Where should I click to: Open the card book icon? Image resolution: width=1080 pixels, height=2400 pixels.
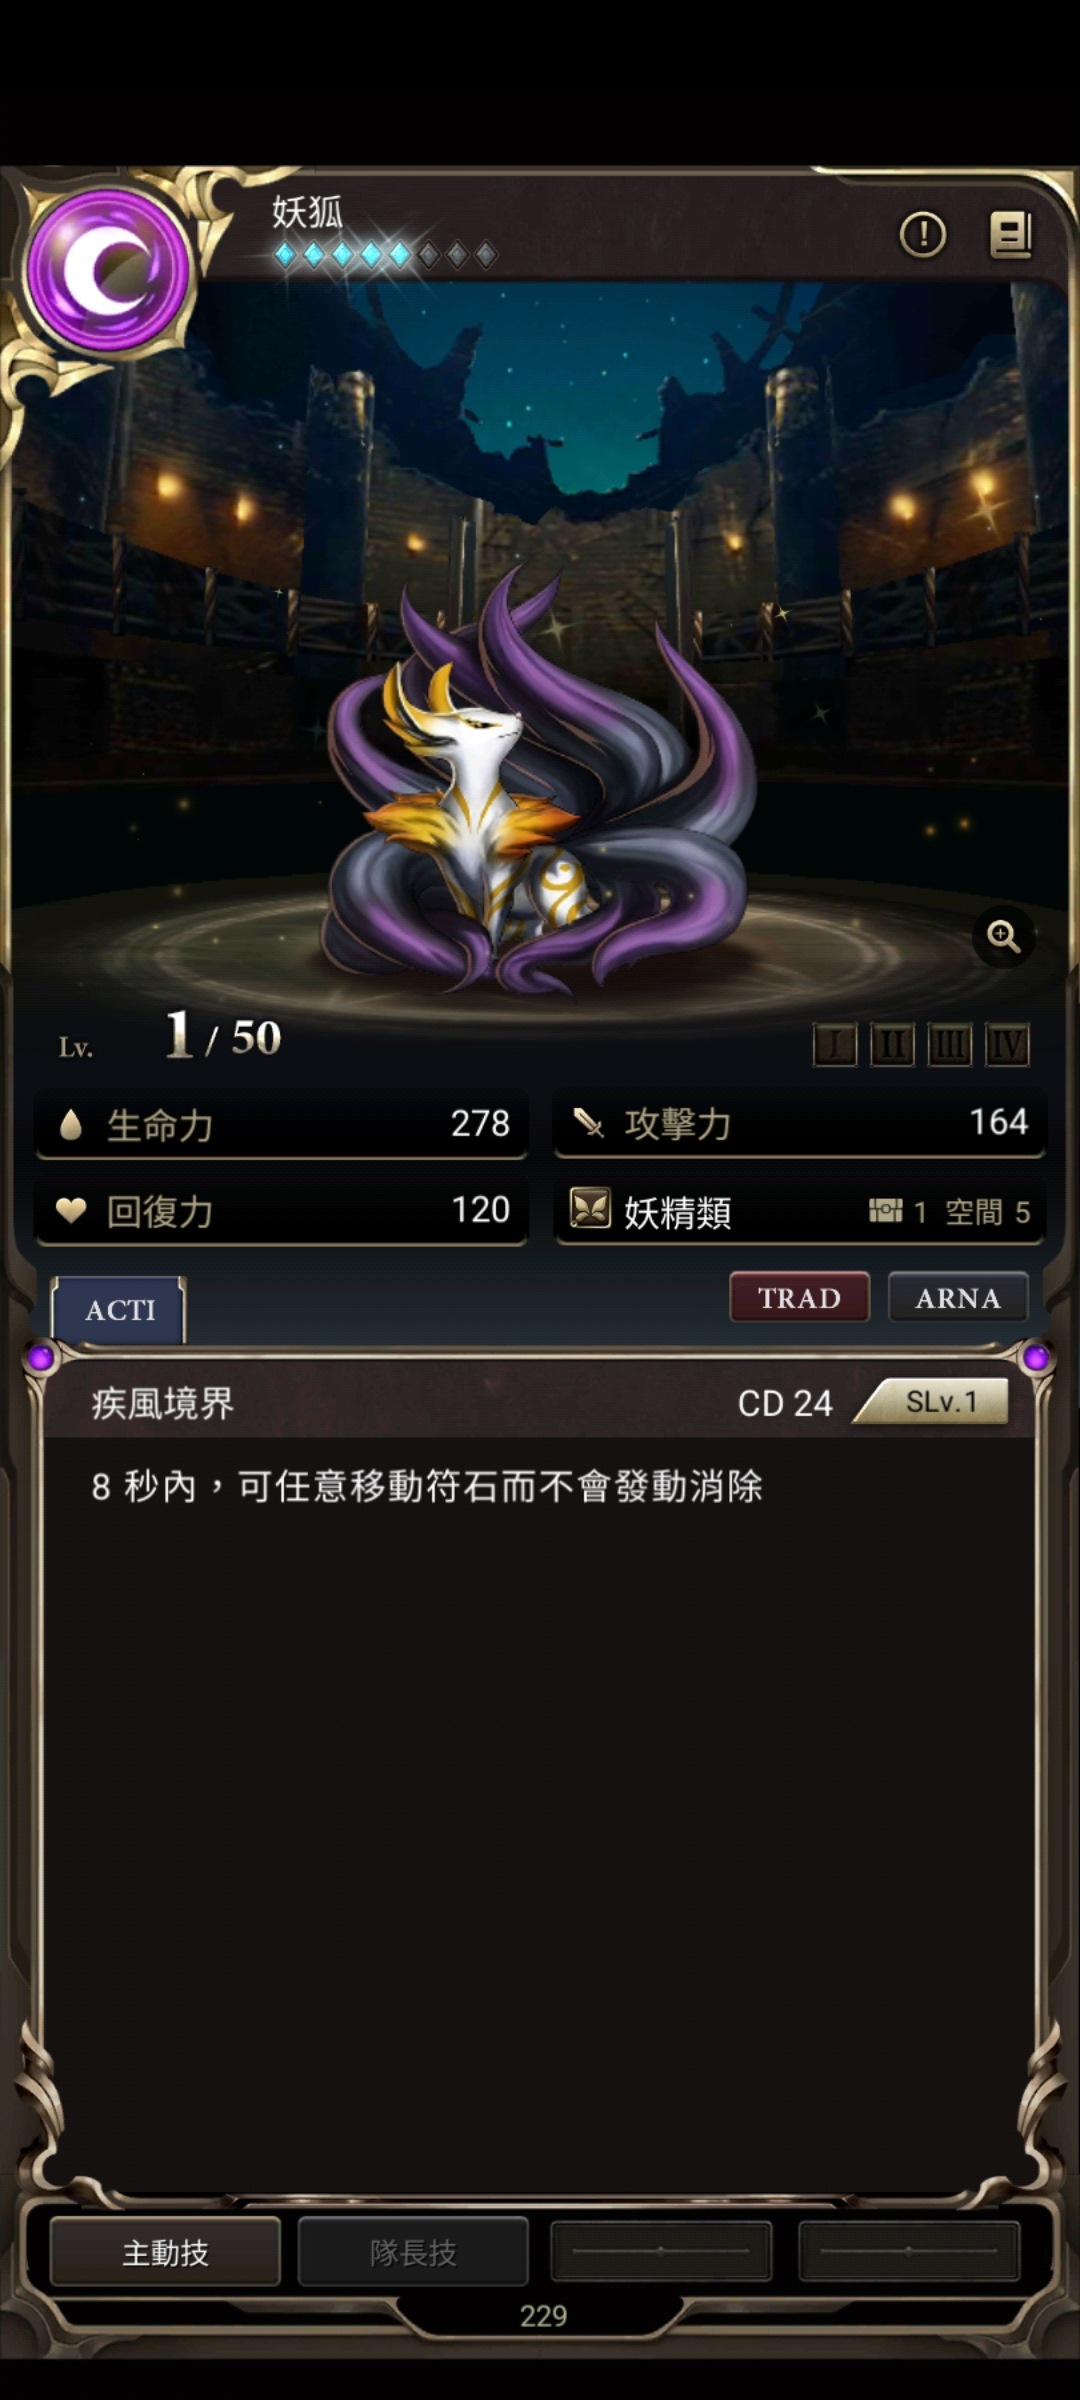1011,235
